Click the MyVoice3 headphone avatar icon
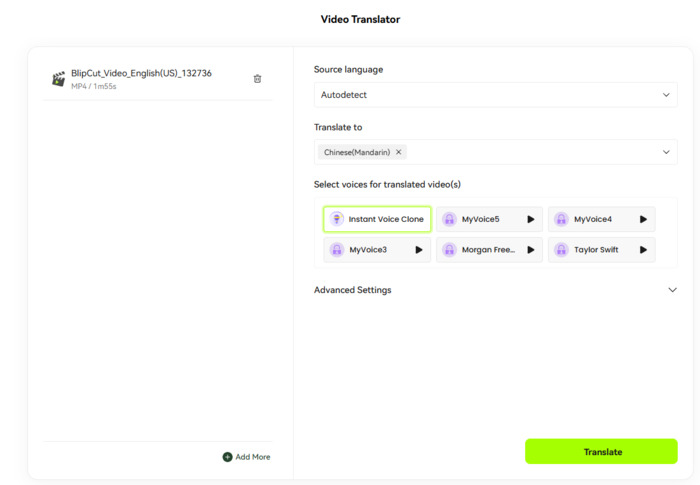This screenshot has height=485, width=700. click(x=337, y=249)
